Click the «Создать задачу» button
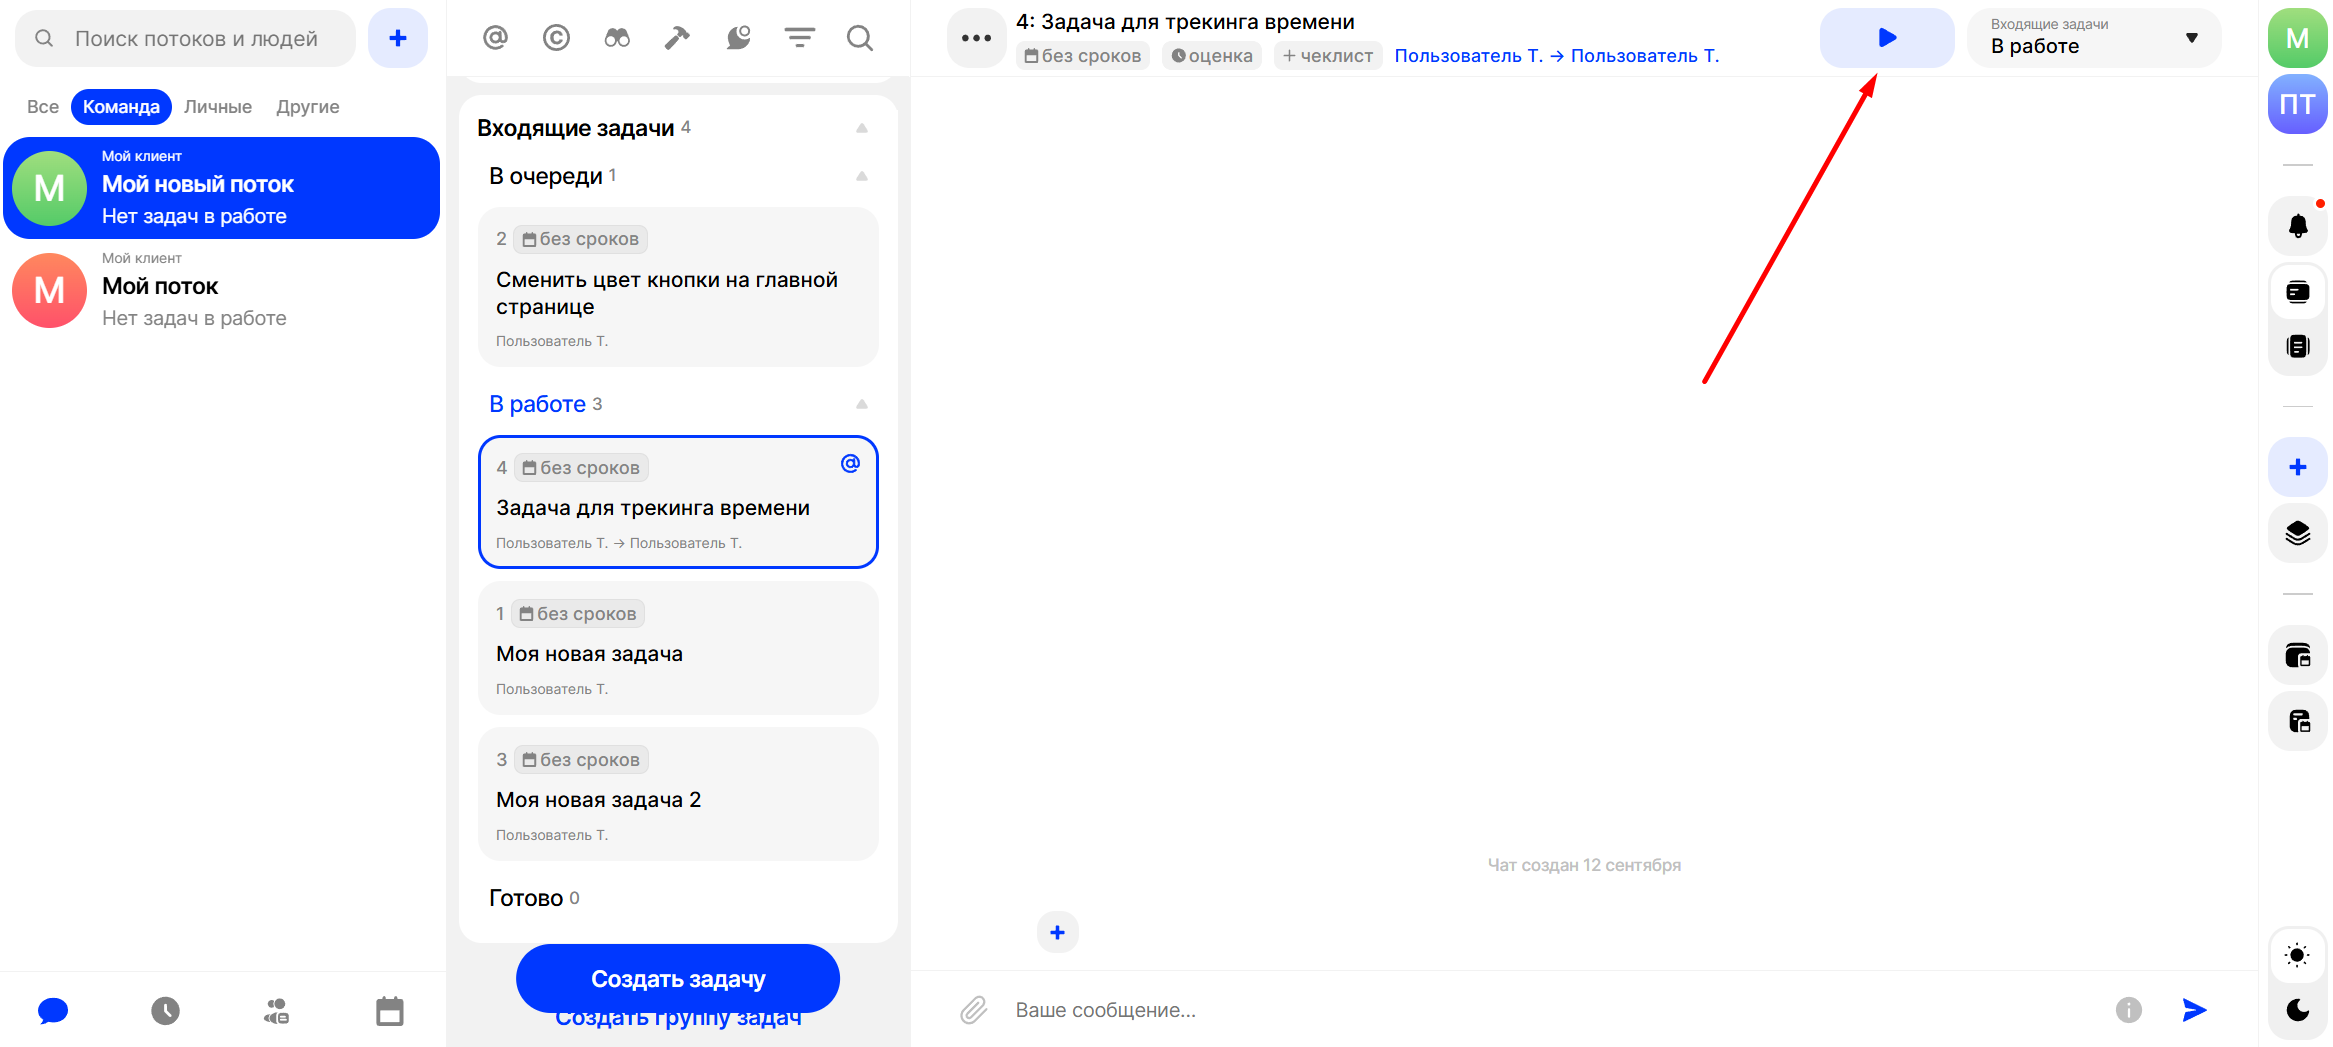Viewport: 2333px width, 1047px height. 677,978
